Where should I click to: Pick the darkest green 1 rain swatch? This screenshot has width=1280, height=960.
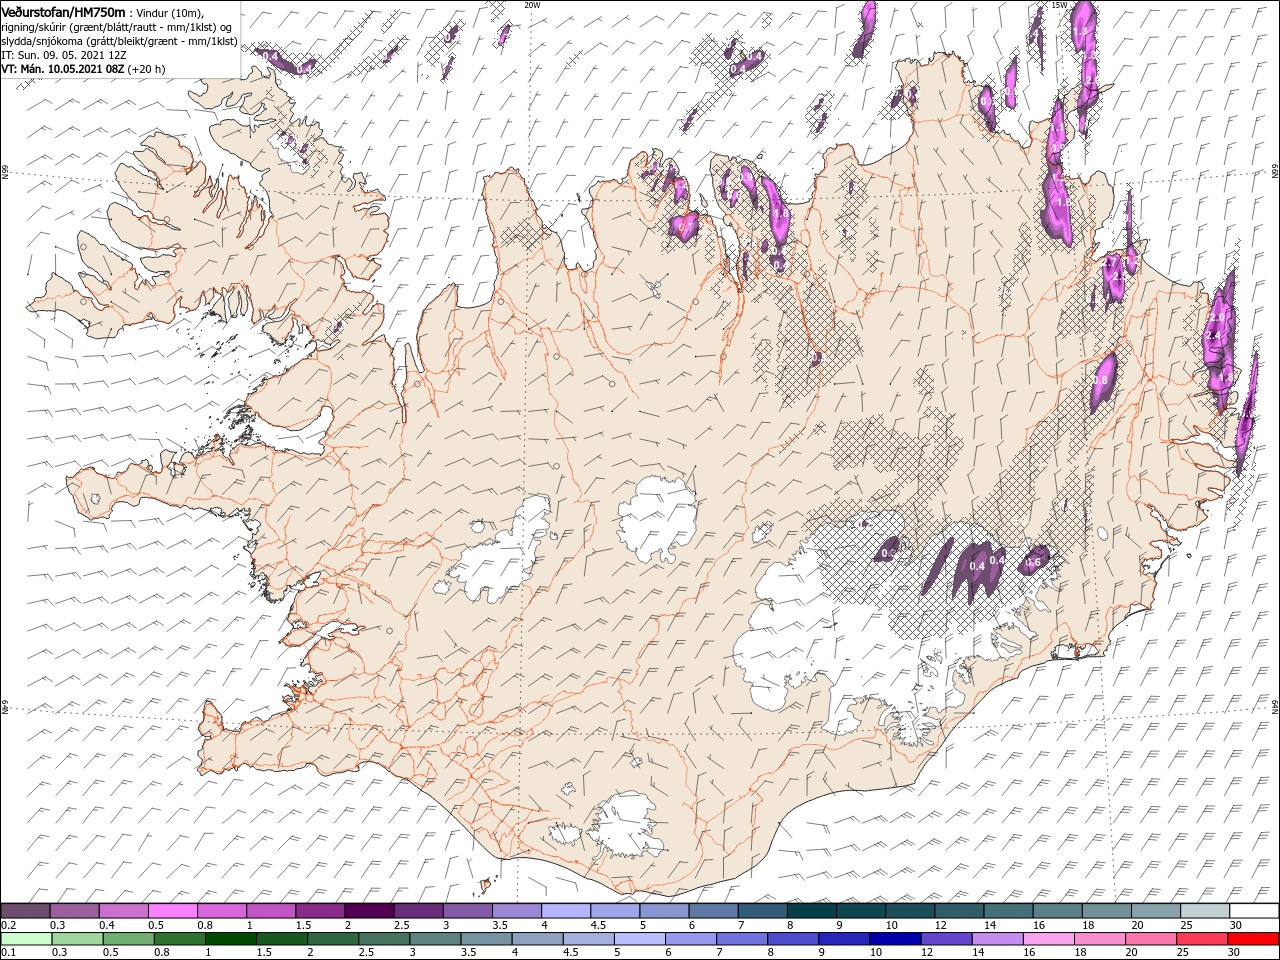coord(230,939)
